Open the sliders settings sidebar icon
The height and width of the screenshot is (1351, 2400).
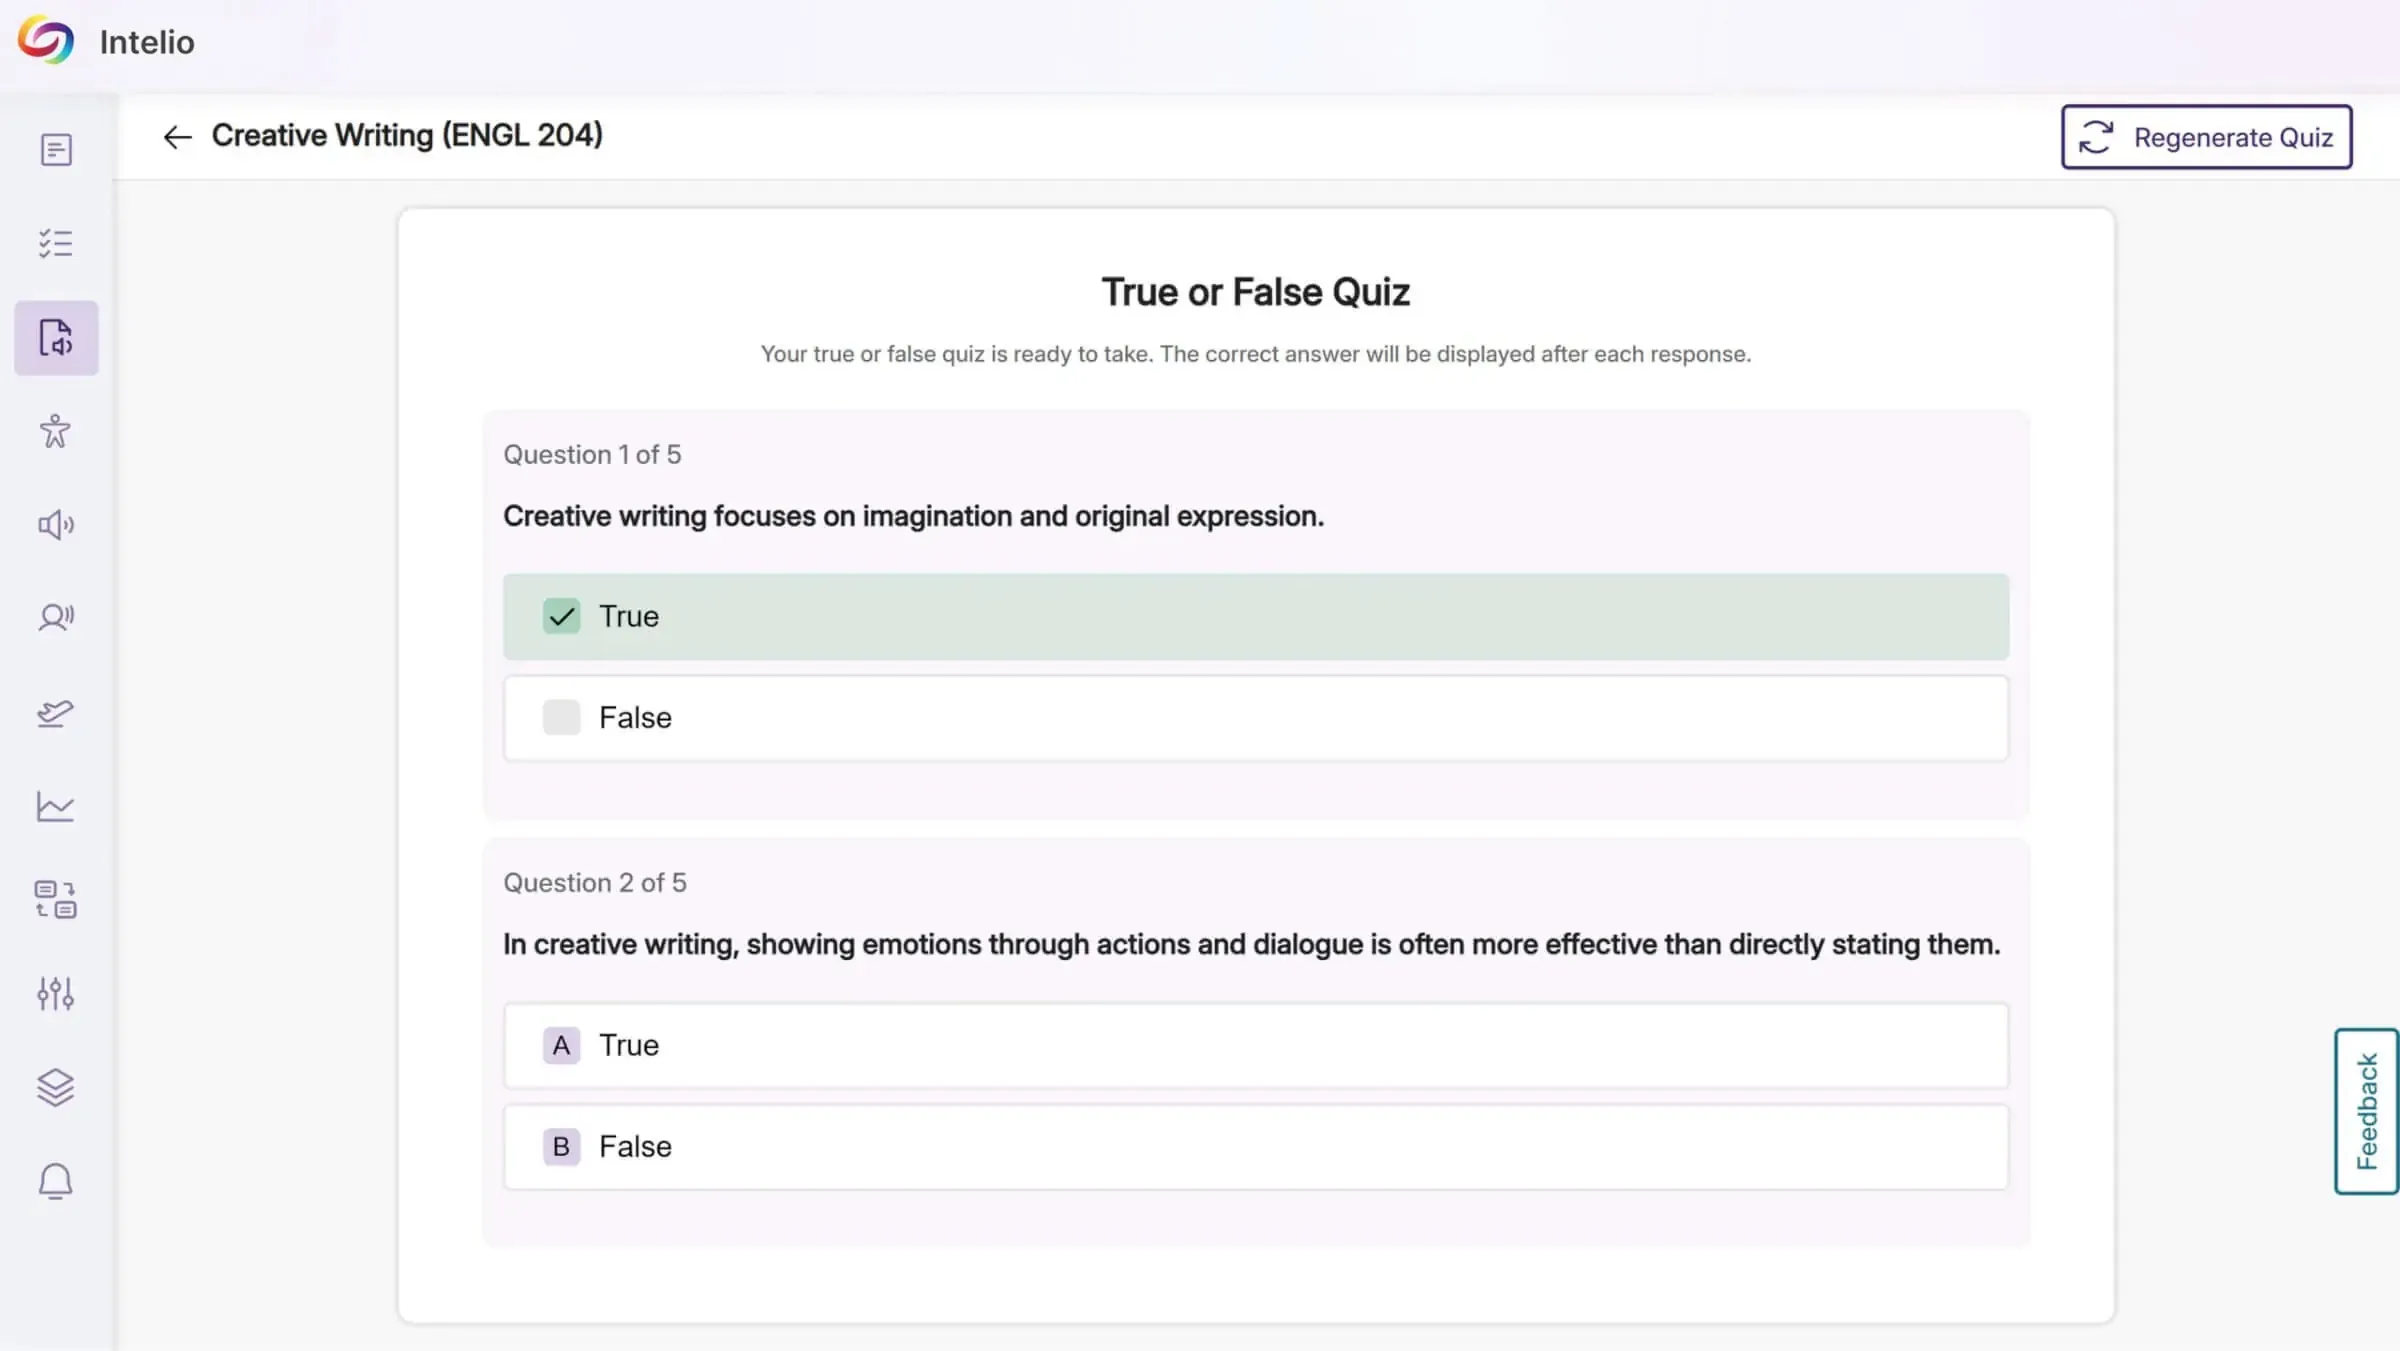pos(56,993)
